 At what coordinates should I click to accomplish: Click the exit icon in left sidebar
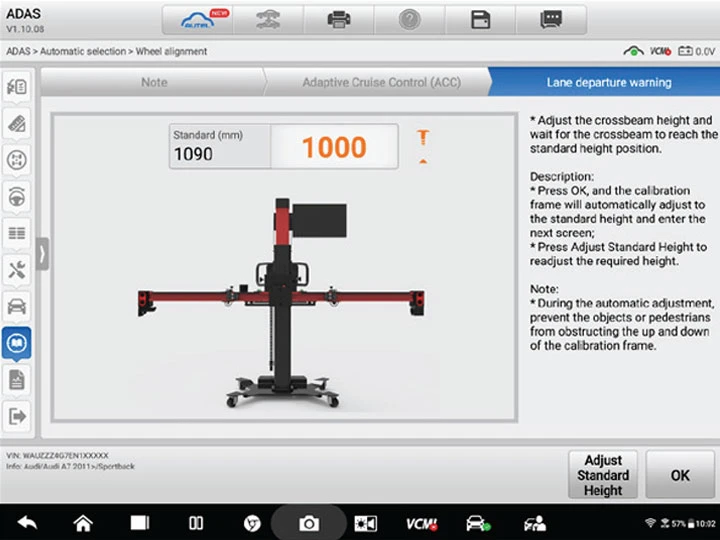coord(17,416)
